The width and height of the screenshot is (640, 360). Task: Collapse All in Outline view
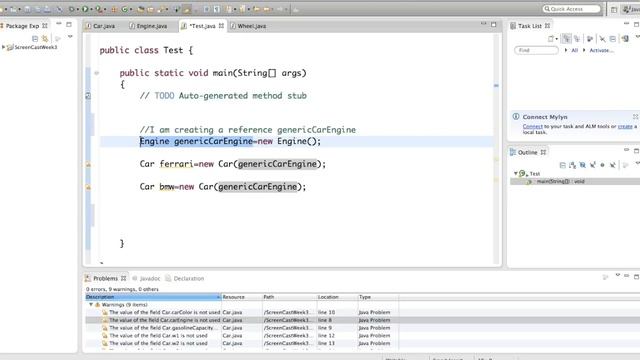[x=562, y=165]
